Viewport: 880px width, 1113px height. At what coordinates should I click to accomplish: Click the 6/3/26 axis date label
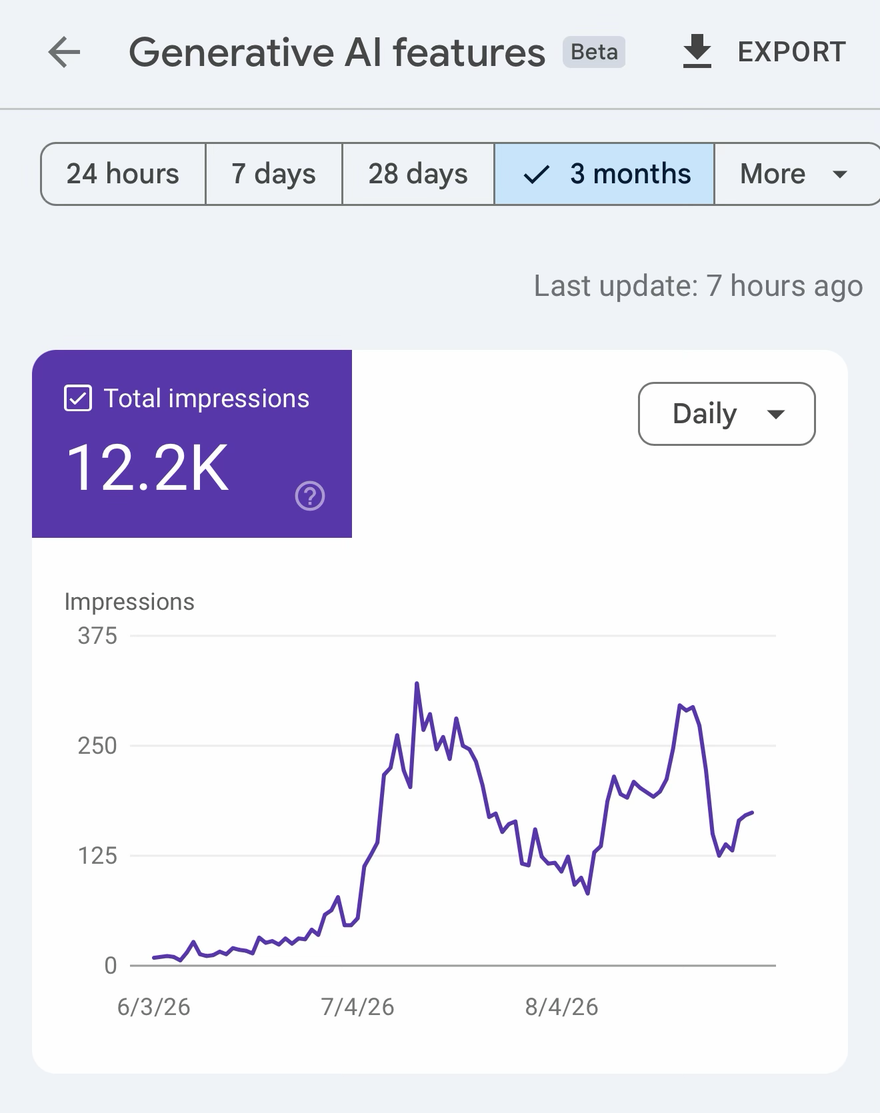(x=153, y=1007)
